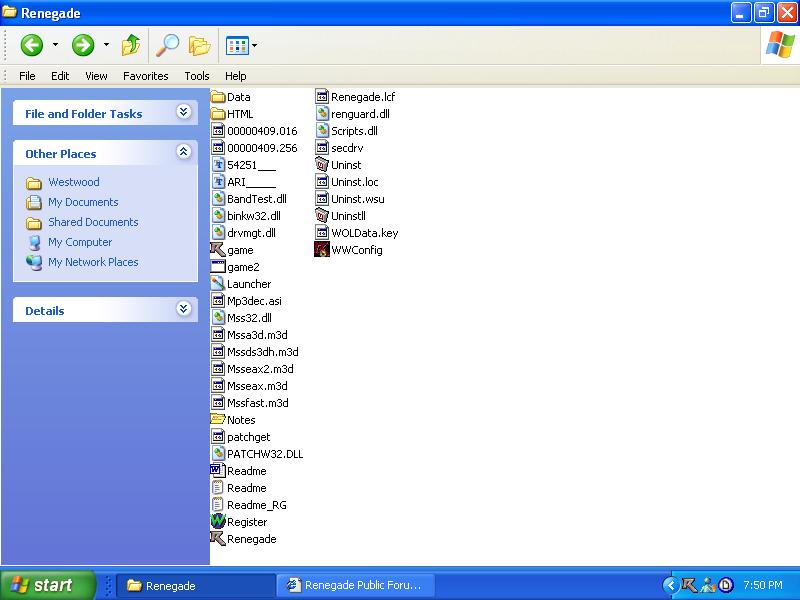
Task: Select the Register program icon
Action: (x=218, y=522)
